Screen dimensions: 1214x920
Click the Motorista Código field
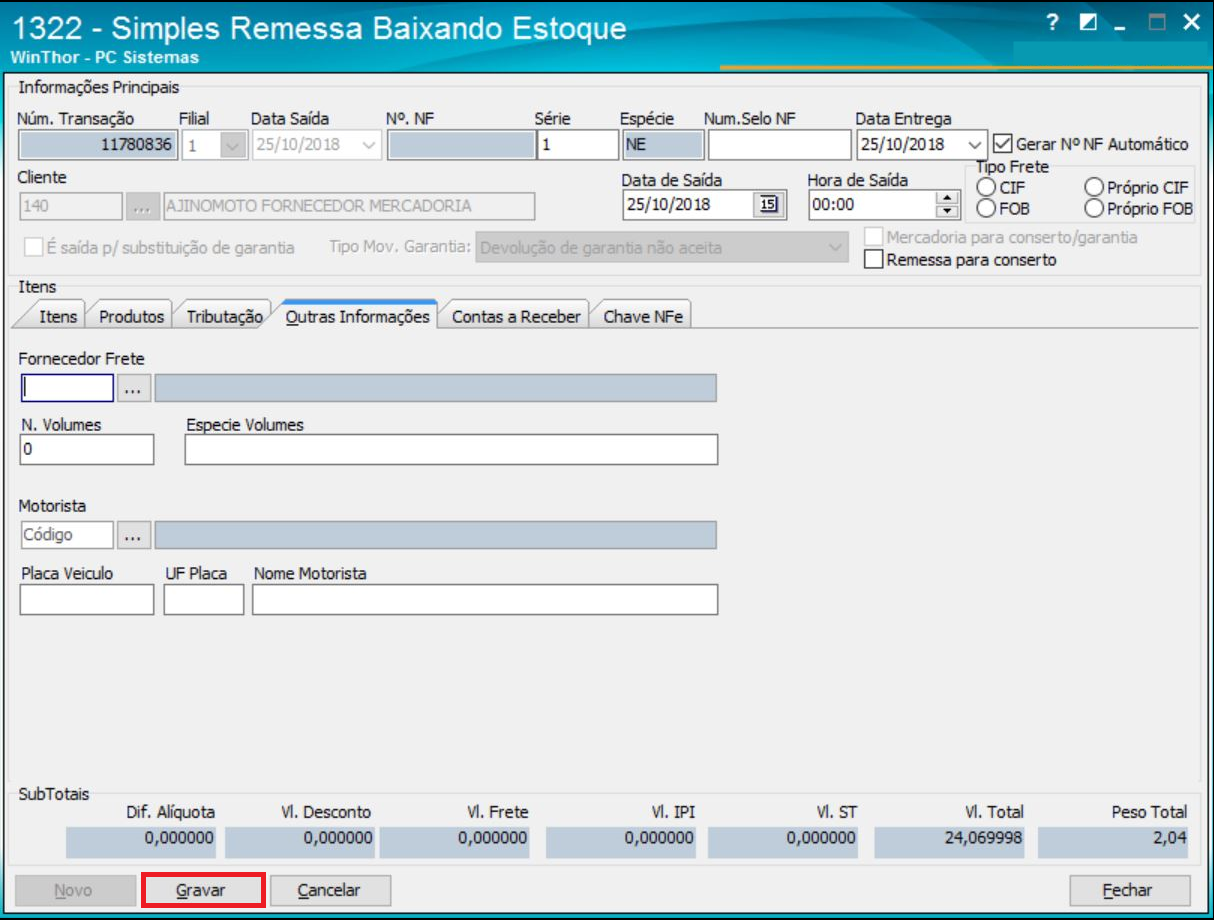[x=67, y=535]
